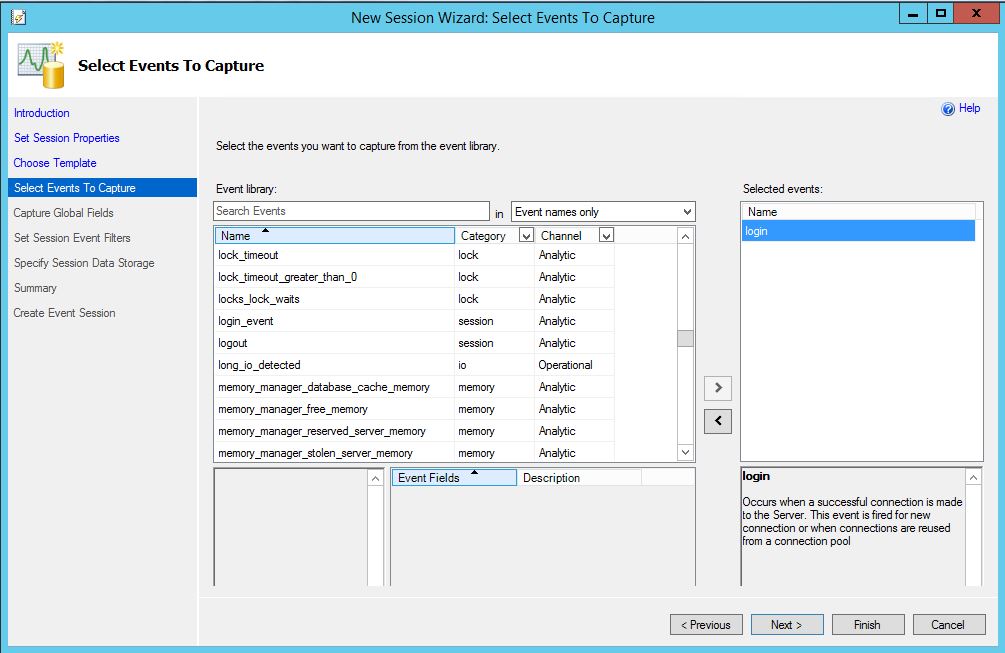Viewport: 1005px width, 653px height.
Task: Open Specify Session Data Storage step
Action: tap(84, 263)
